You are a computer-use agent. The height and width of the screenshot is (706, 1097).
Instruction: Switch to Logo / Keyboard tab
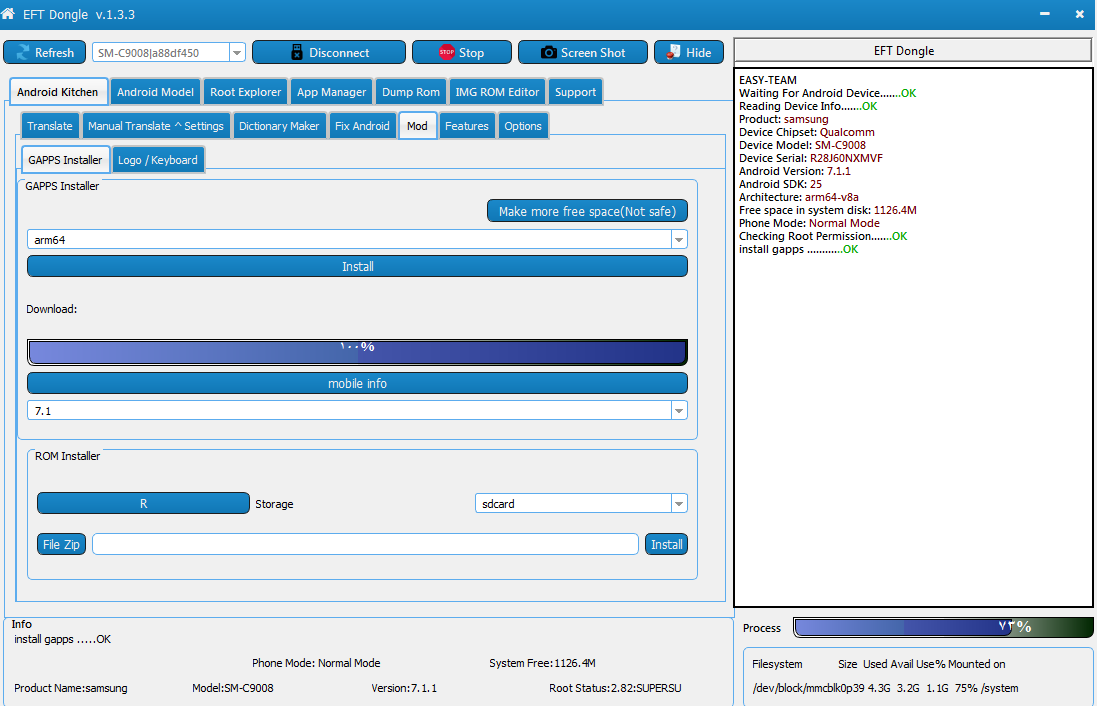[158, 160]
